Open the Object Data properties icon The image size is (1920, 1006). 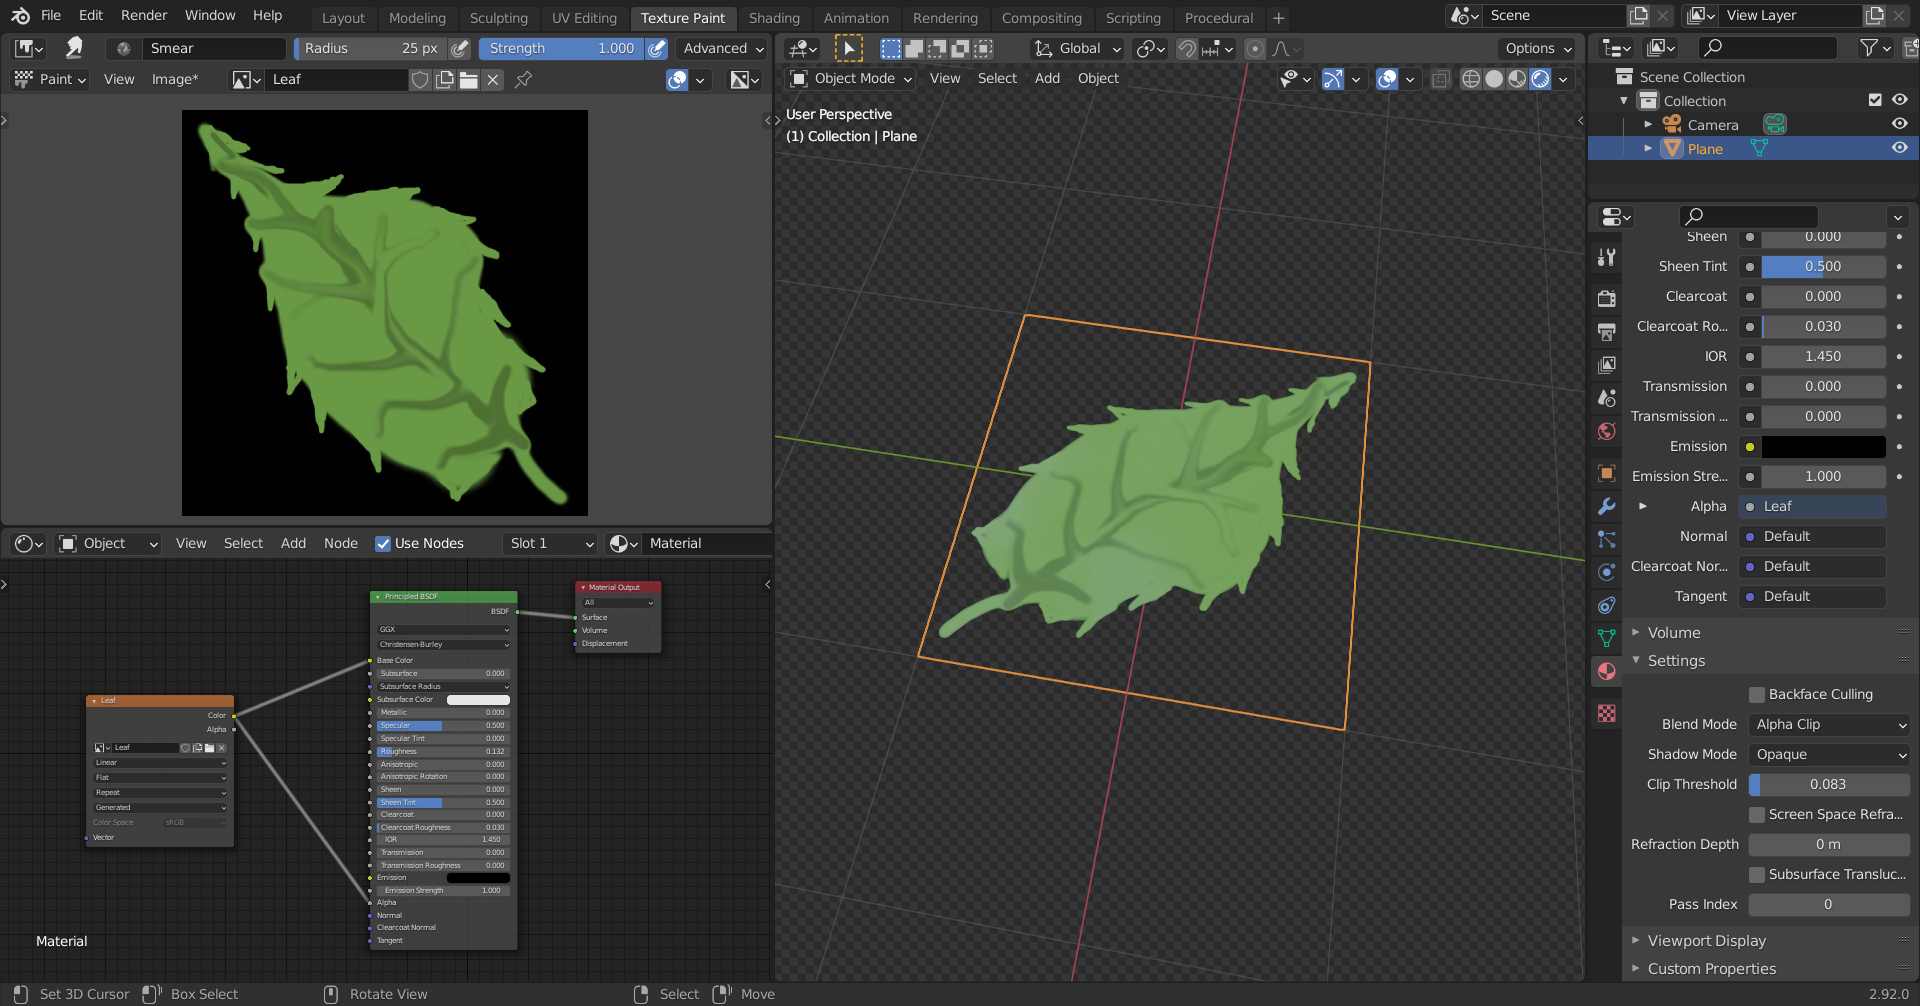[x=1607, y=638]
